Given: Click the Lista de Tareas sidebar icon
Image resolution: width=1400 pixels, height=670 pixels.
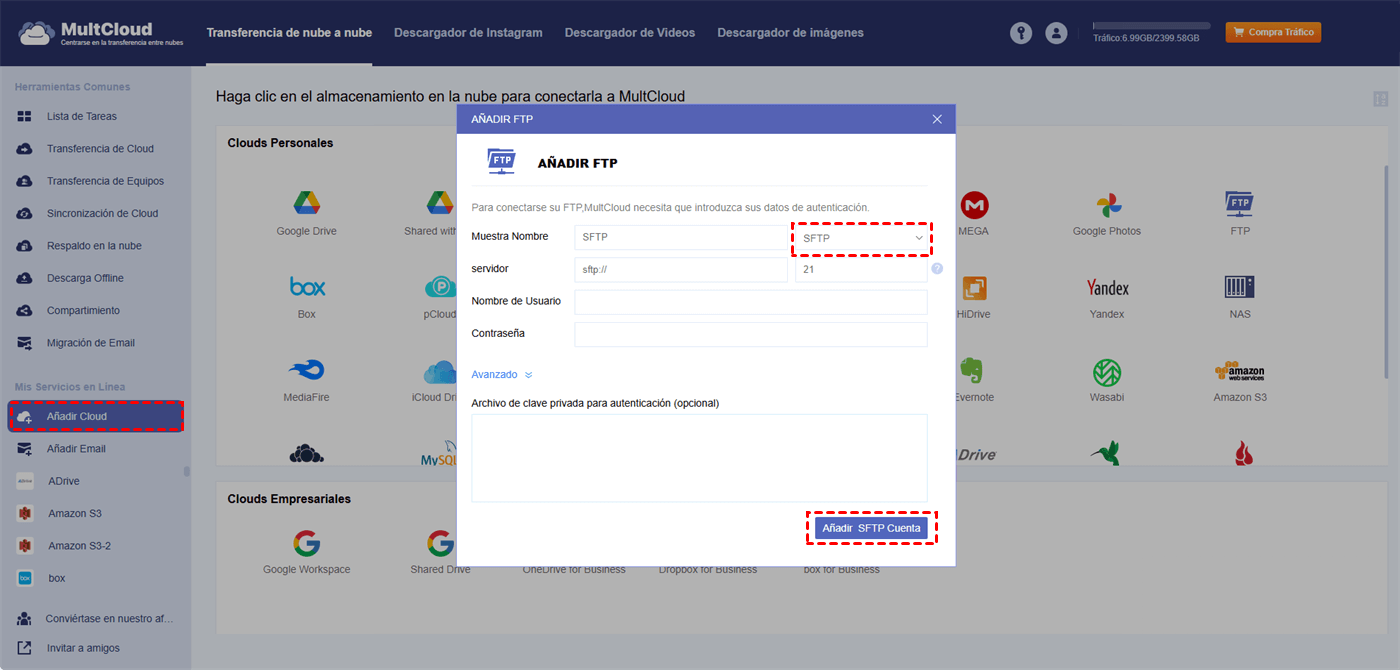Looking at the screenshot, I should pos(25,116).
